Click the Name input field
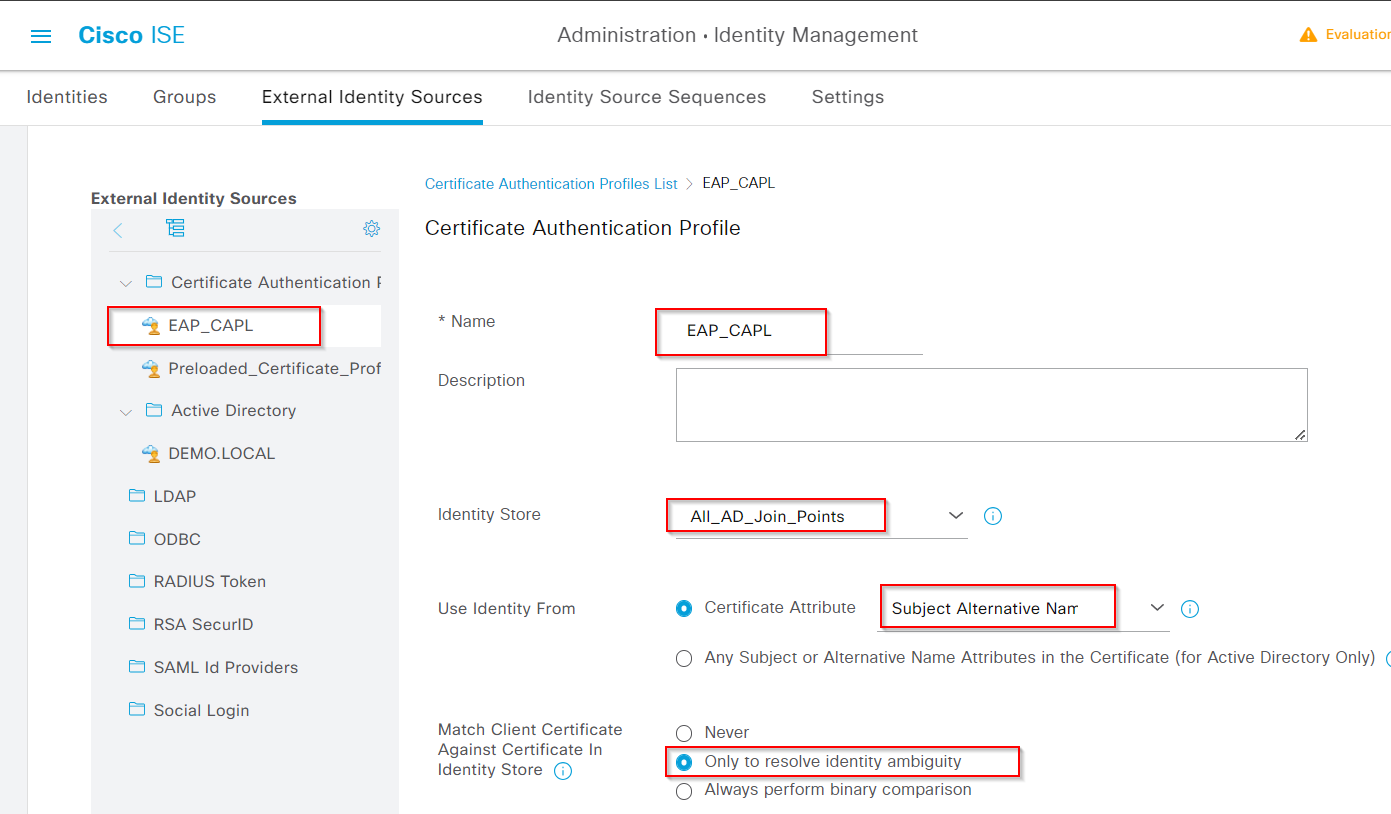 point(800,331)
